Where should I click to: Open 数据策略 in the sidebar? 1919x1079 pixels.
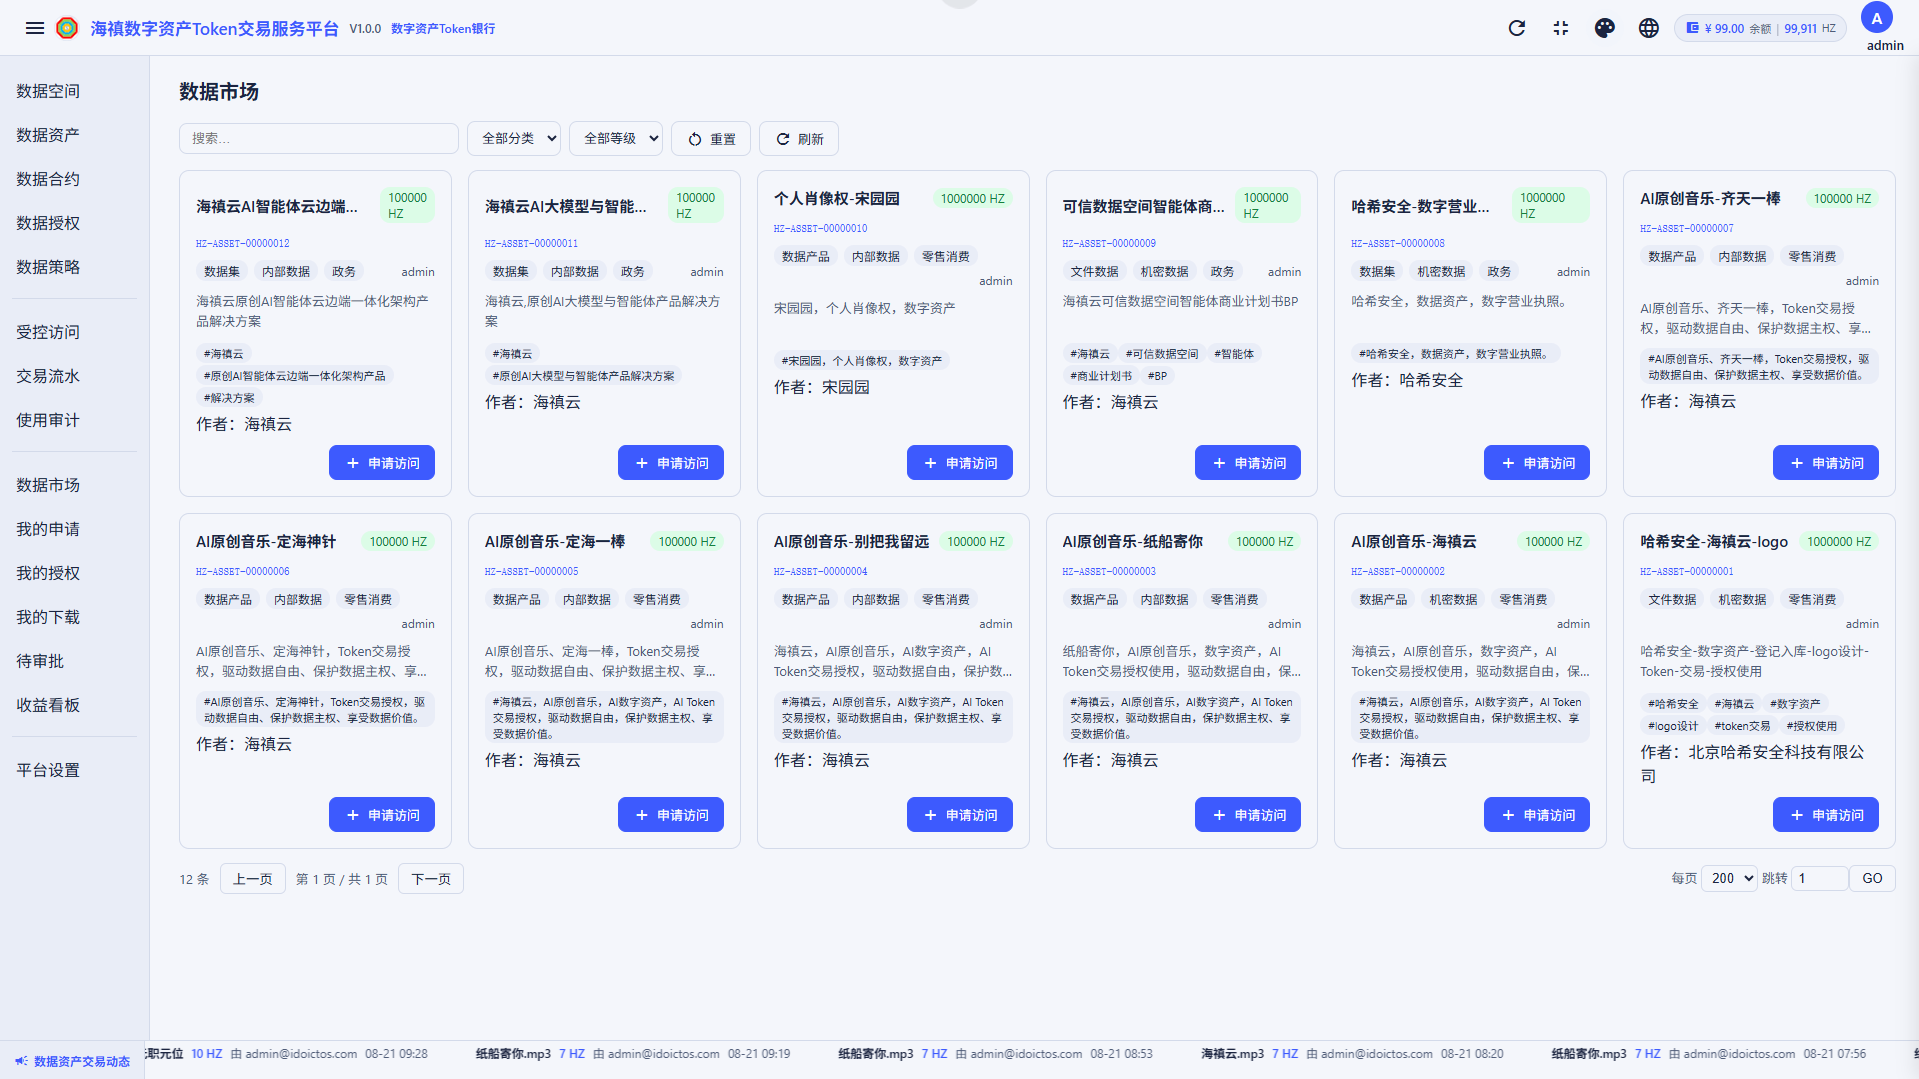coord(48,267)
